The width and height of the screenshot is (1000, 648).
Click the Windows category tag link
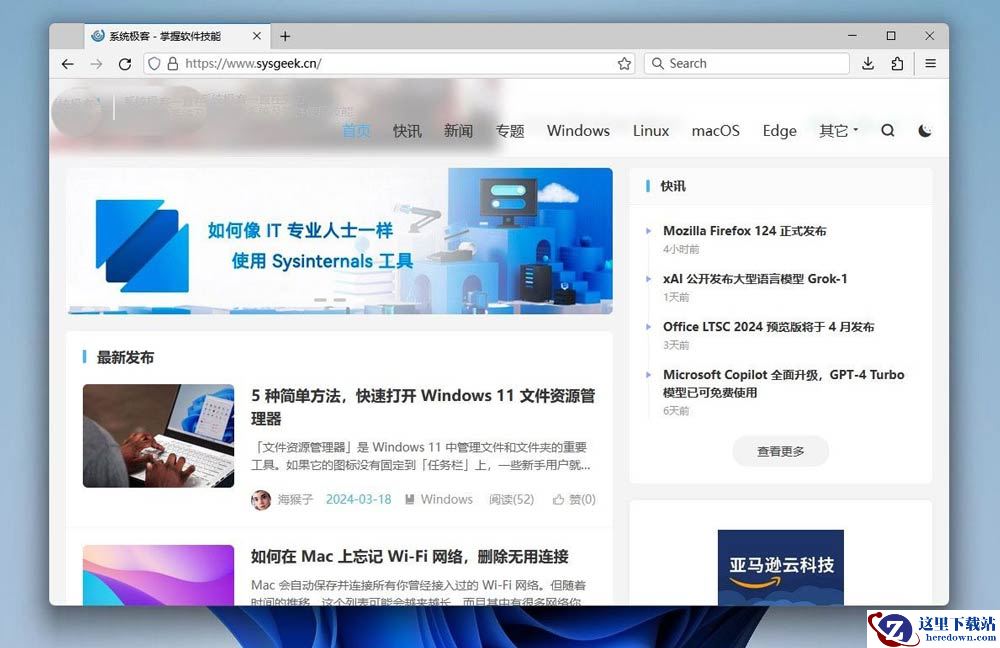446,499
